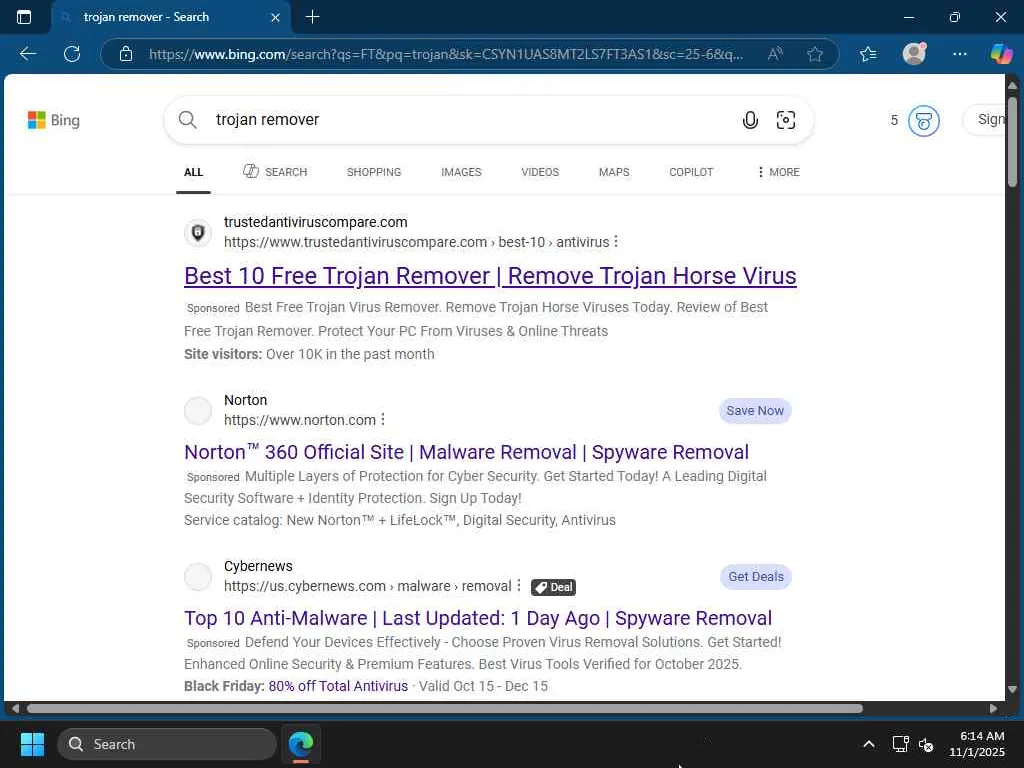Add this page to favorites star

coord(814,54)
